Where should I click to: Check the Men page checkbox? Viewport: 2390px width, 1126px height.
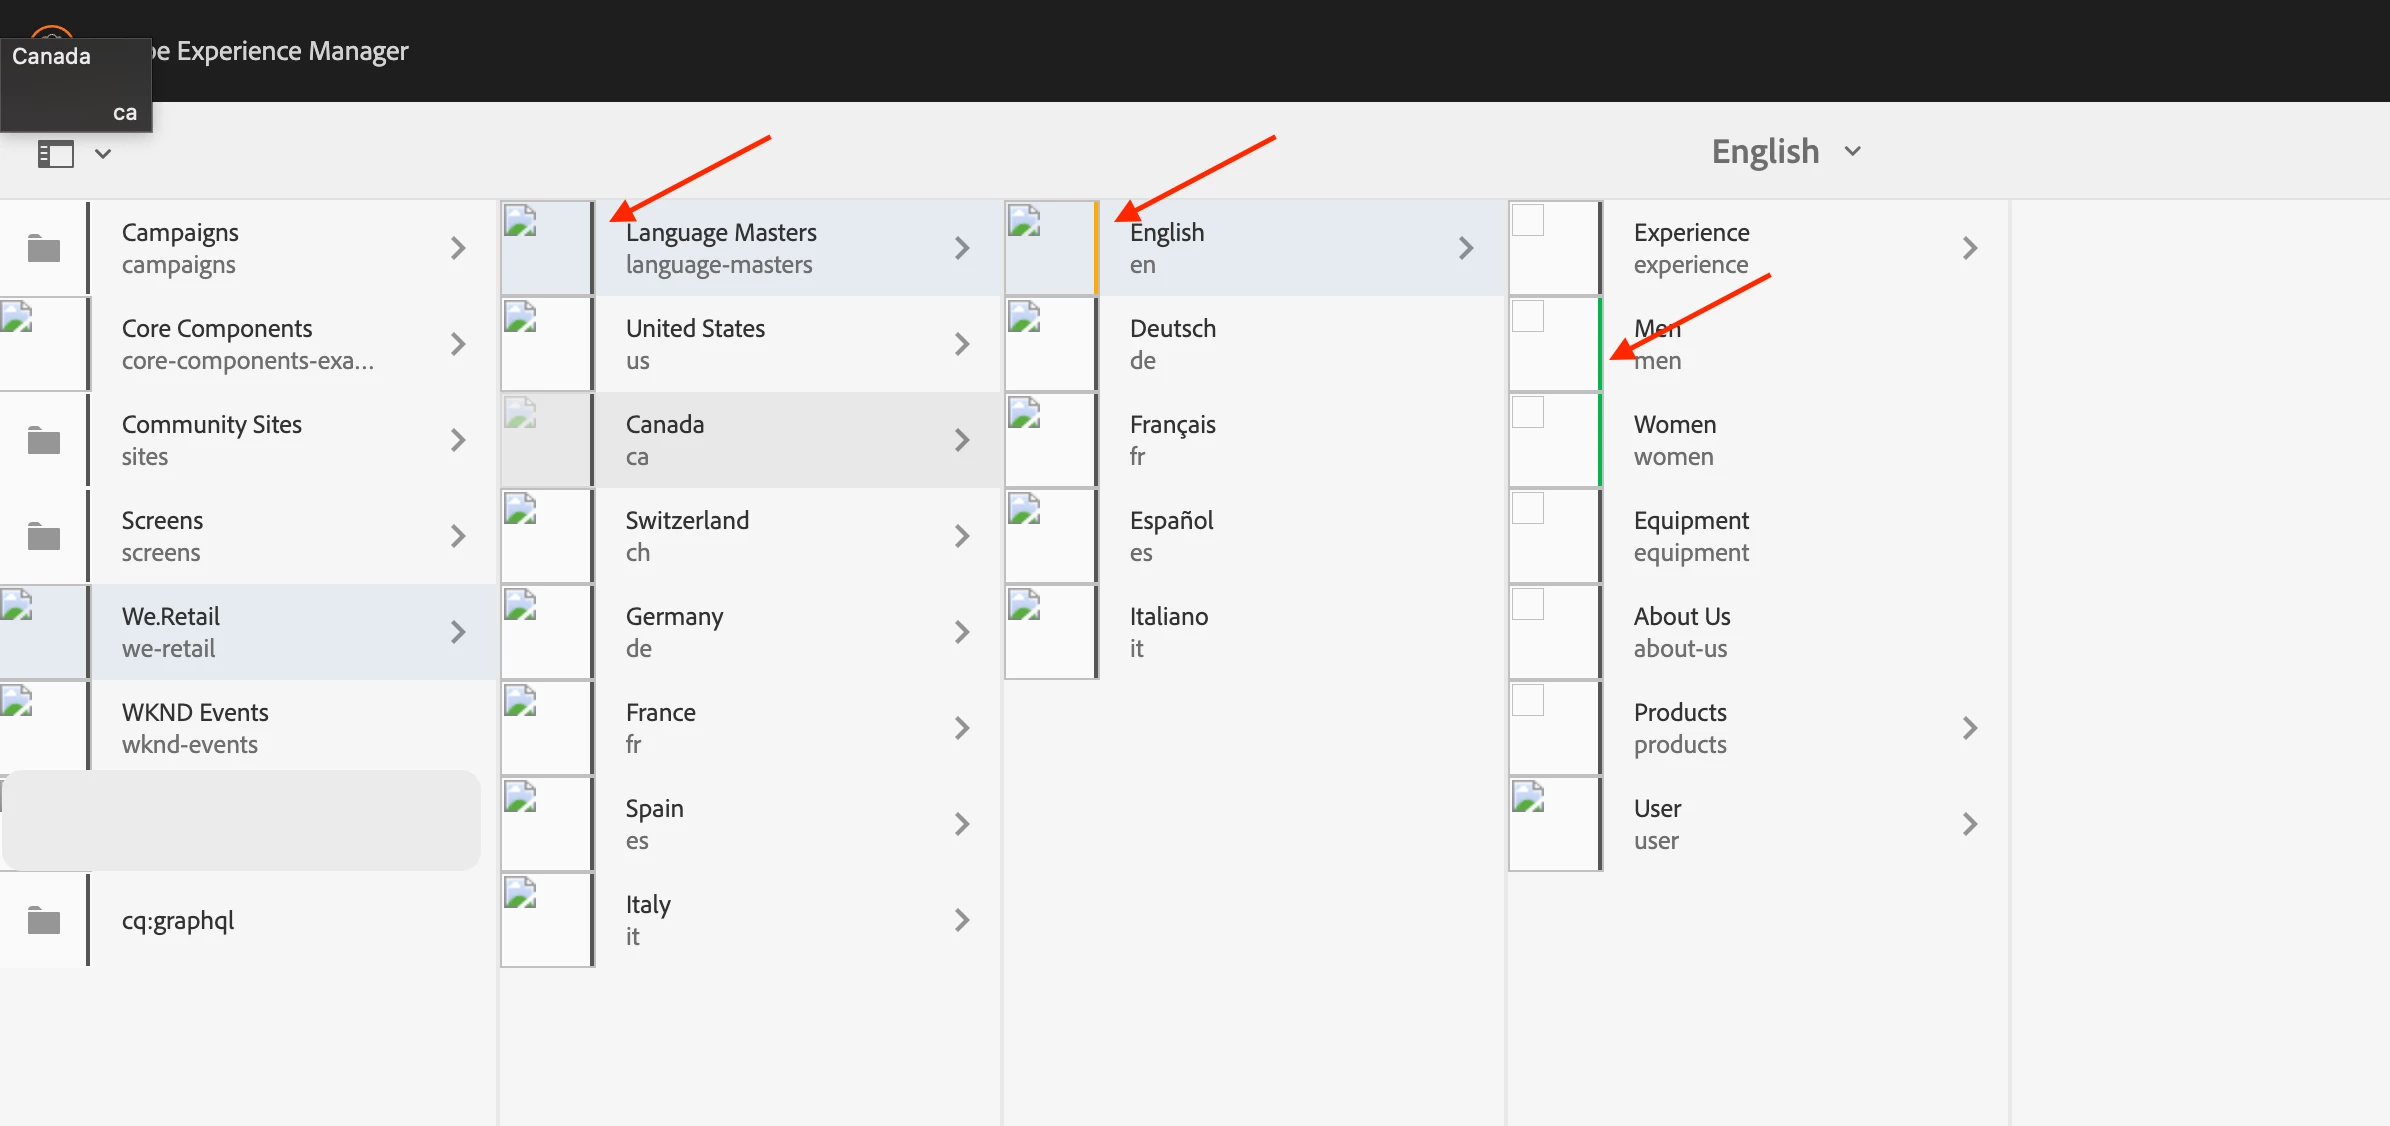[x=1528, y=317]
